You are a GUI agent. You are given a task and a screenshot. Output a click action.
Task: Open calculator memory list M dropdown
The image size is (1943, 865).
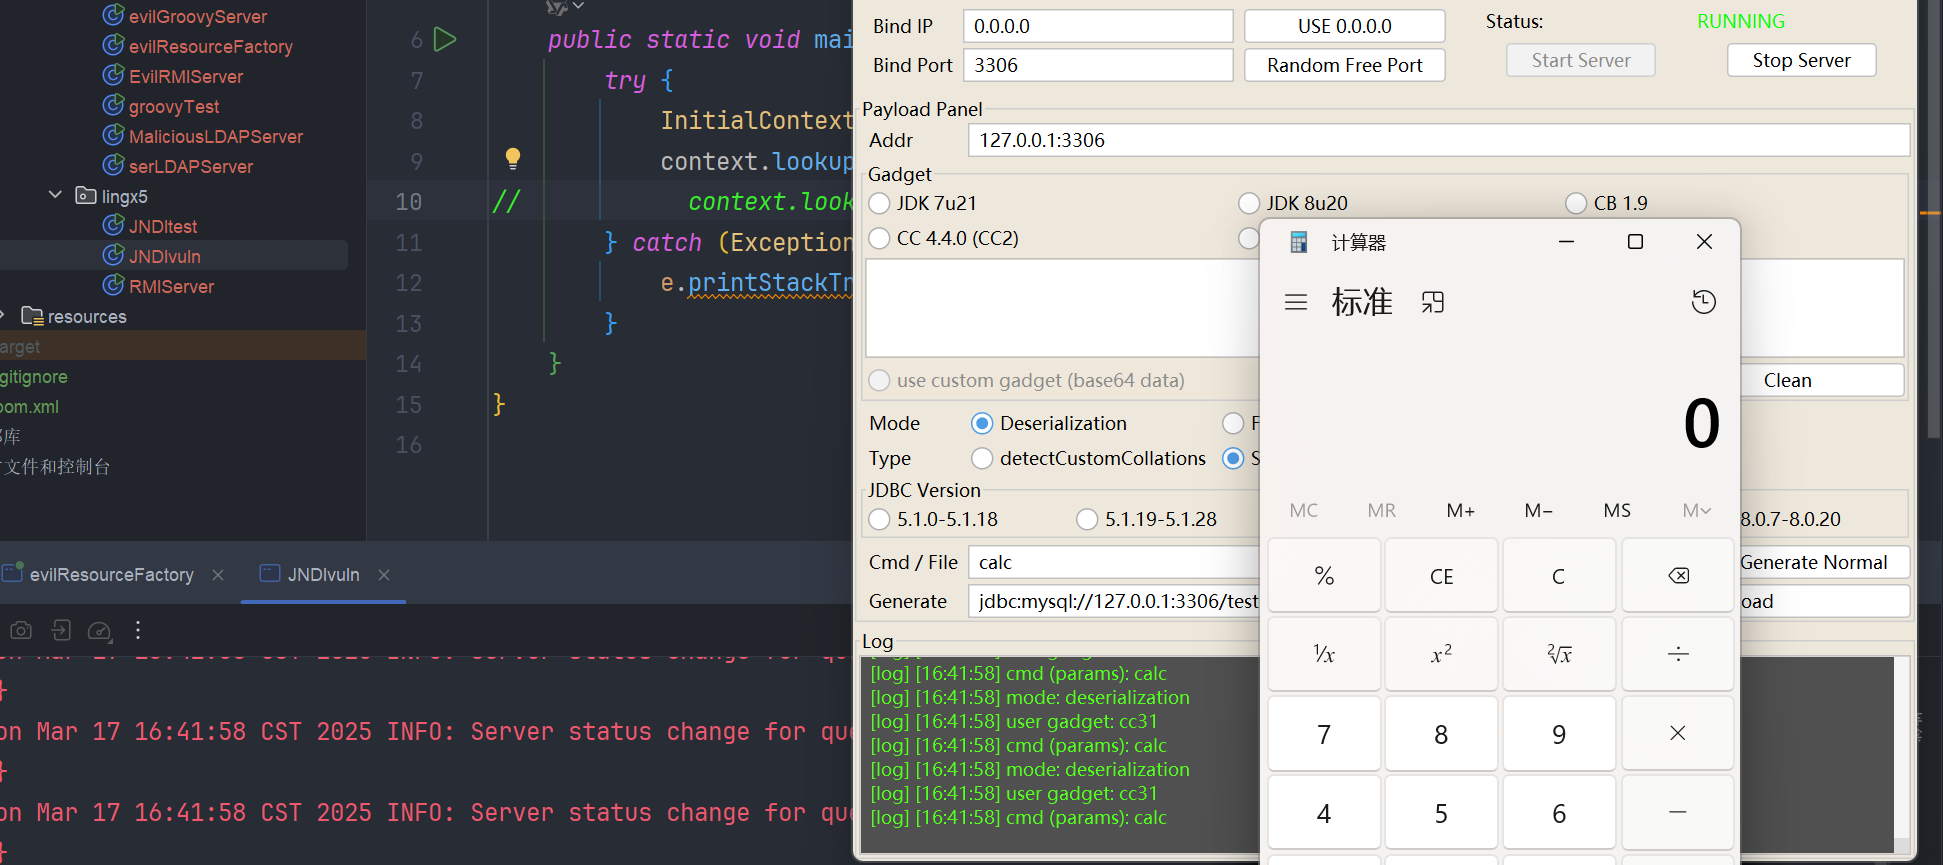click(1696, 510)
